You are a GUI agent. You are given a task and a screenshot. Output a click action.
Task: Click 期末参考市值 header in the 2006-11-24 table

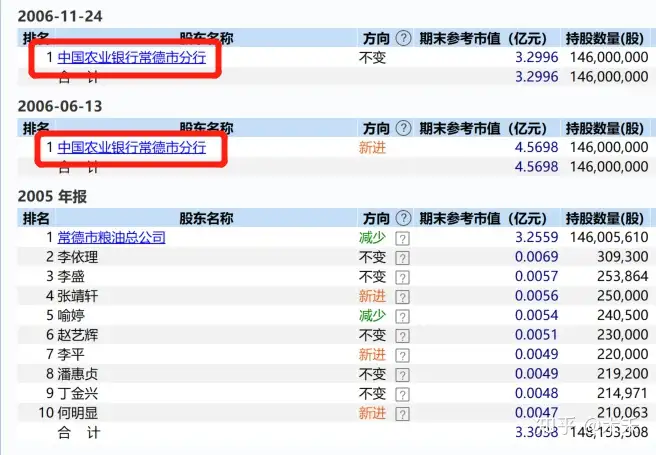coord(483,38)
